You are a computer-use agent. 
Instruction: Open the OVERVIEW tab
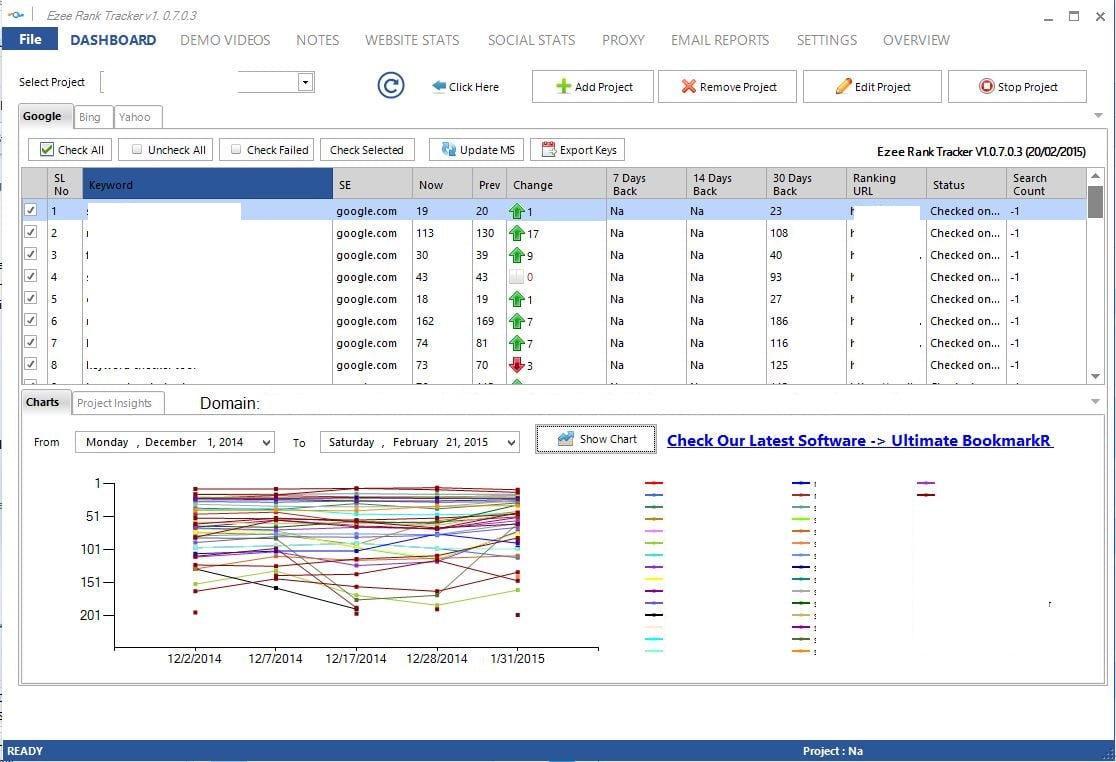[x=916, y=41]
